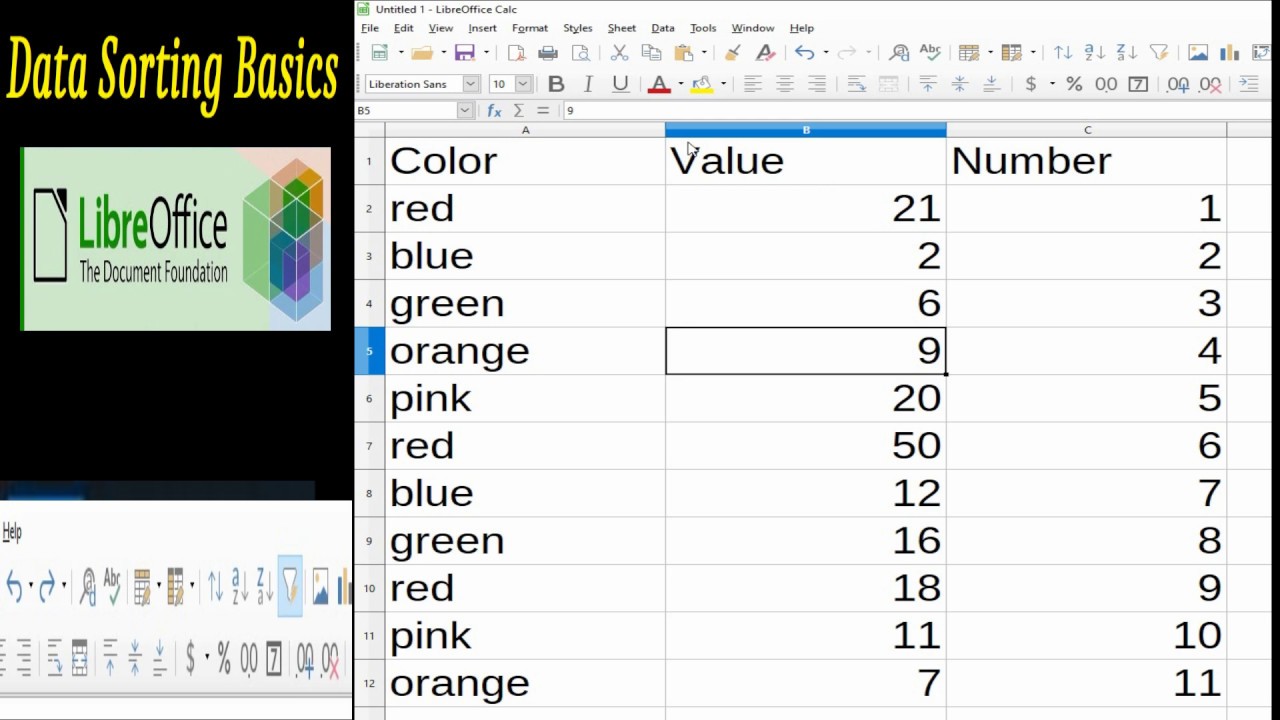Toggle Center Horizontally alignment
Viewport: 1280px width, 720px height.
point(785,84)
